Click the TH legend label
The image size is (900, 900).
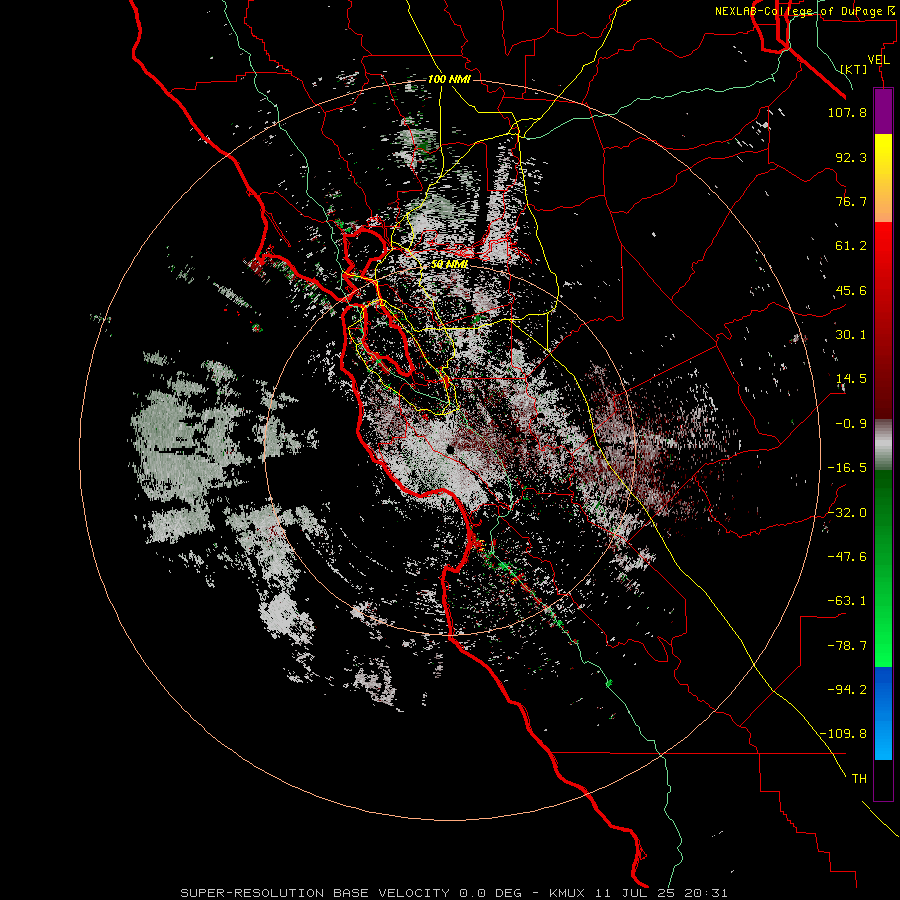859,779
